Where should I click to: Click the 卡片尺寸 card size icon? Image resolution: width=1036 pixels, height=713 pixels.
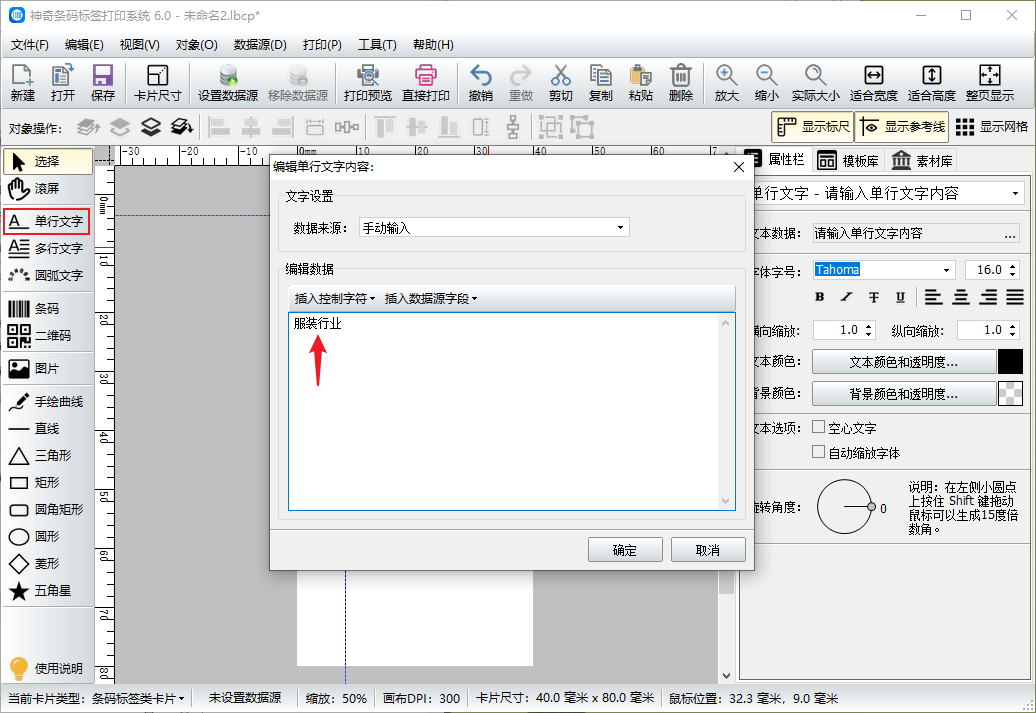(x=157, y=78)
